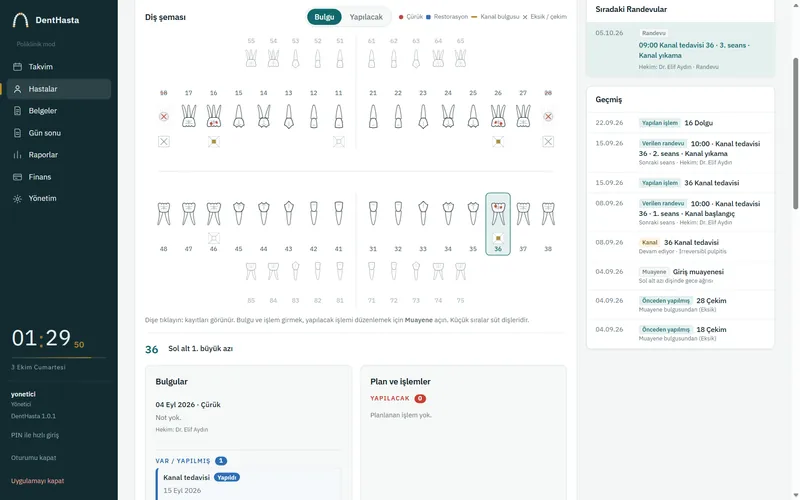Select tooth 41 lower incisor
This screenshot has width=800, height=500.
(338, 213)
